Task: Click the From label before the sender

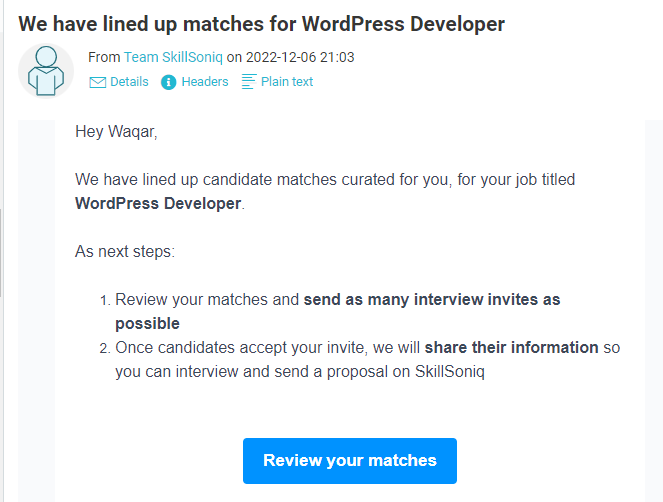Action: pos(104,58)
